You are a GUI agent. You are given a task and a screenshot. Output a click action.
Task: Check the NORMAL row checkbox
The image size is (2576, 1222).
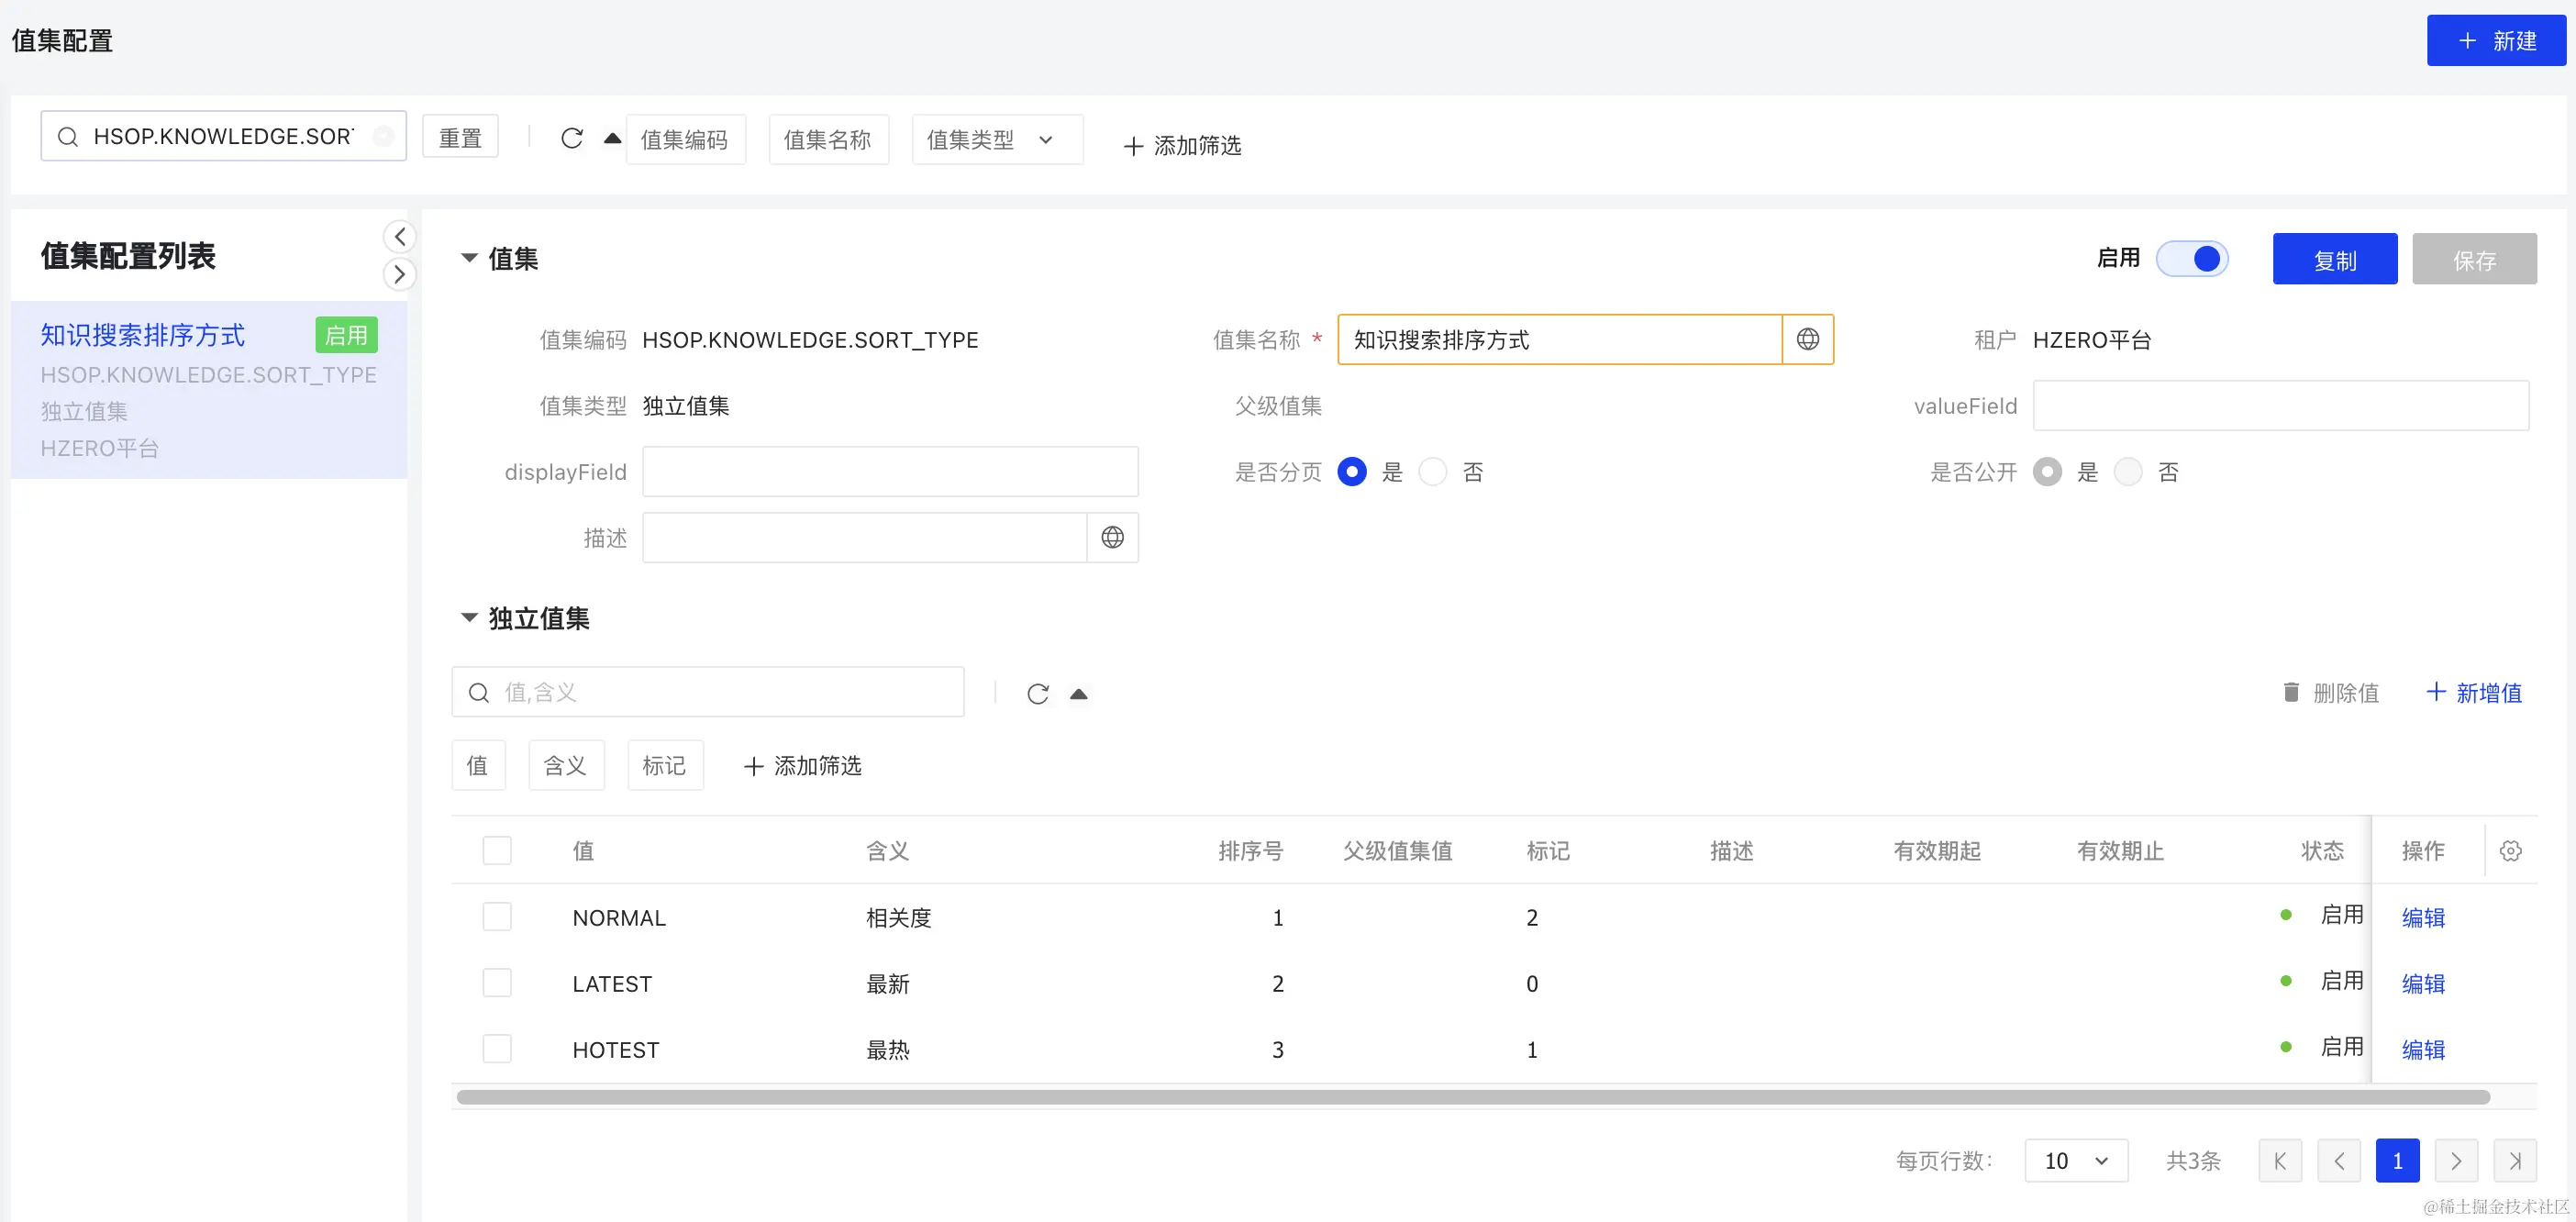click(x=497, y=916)
